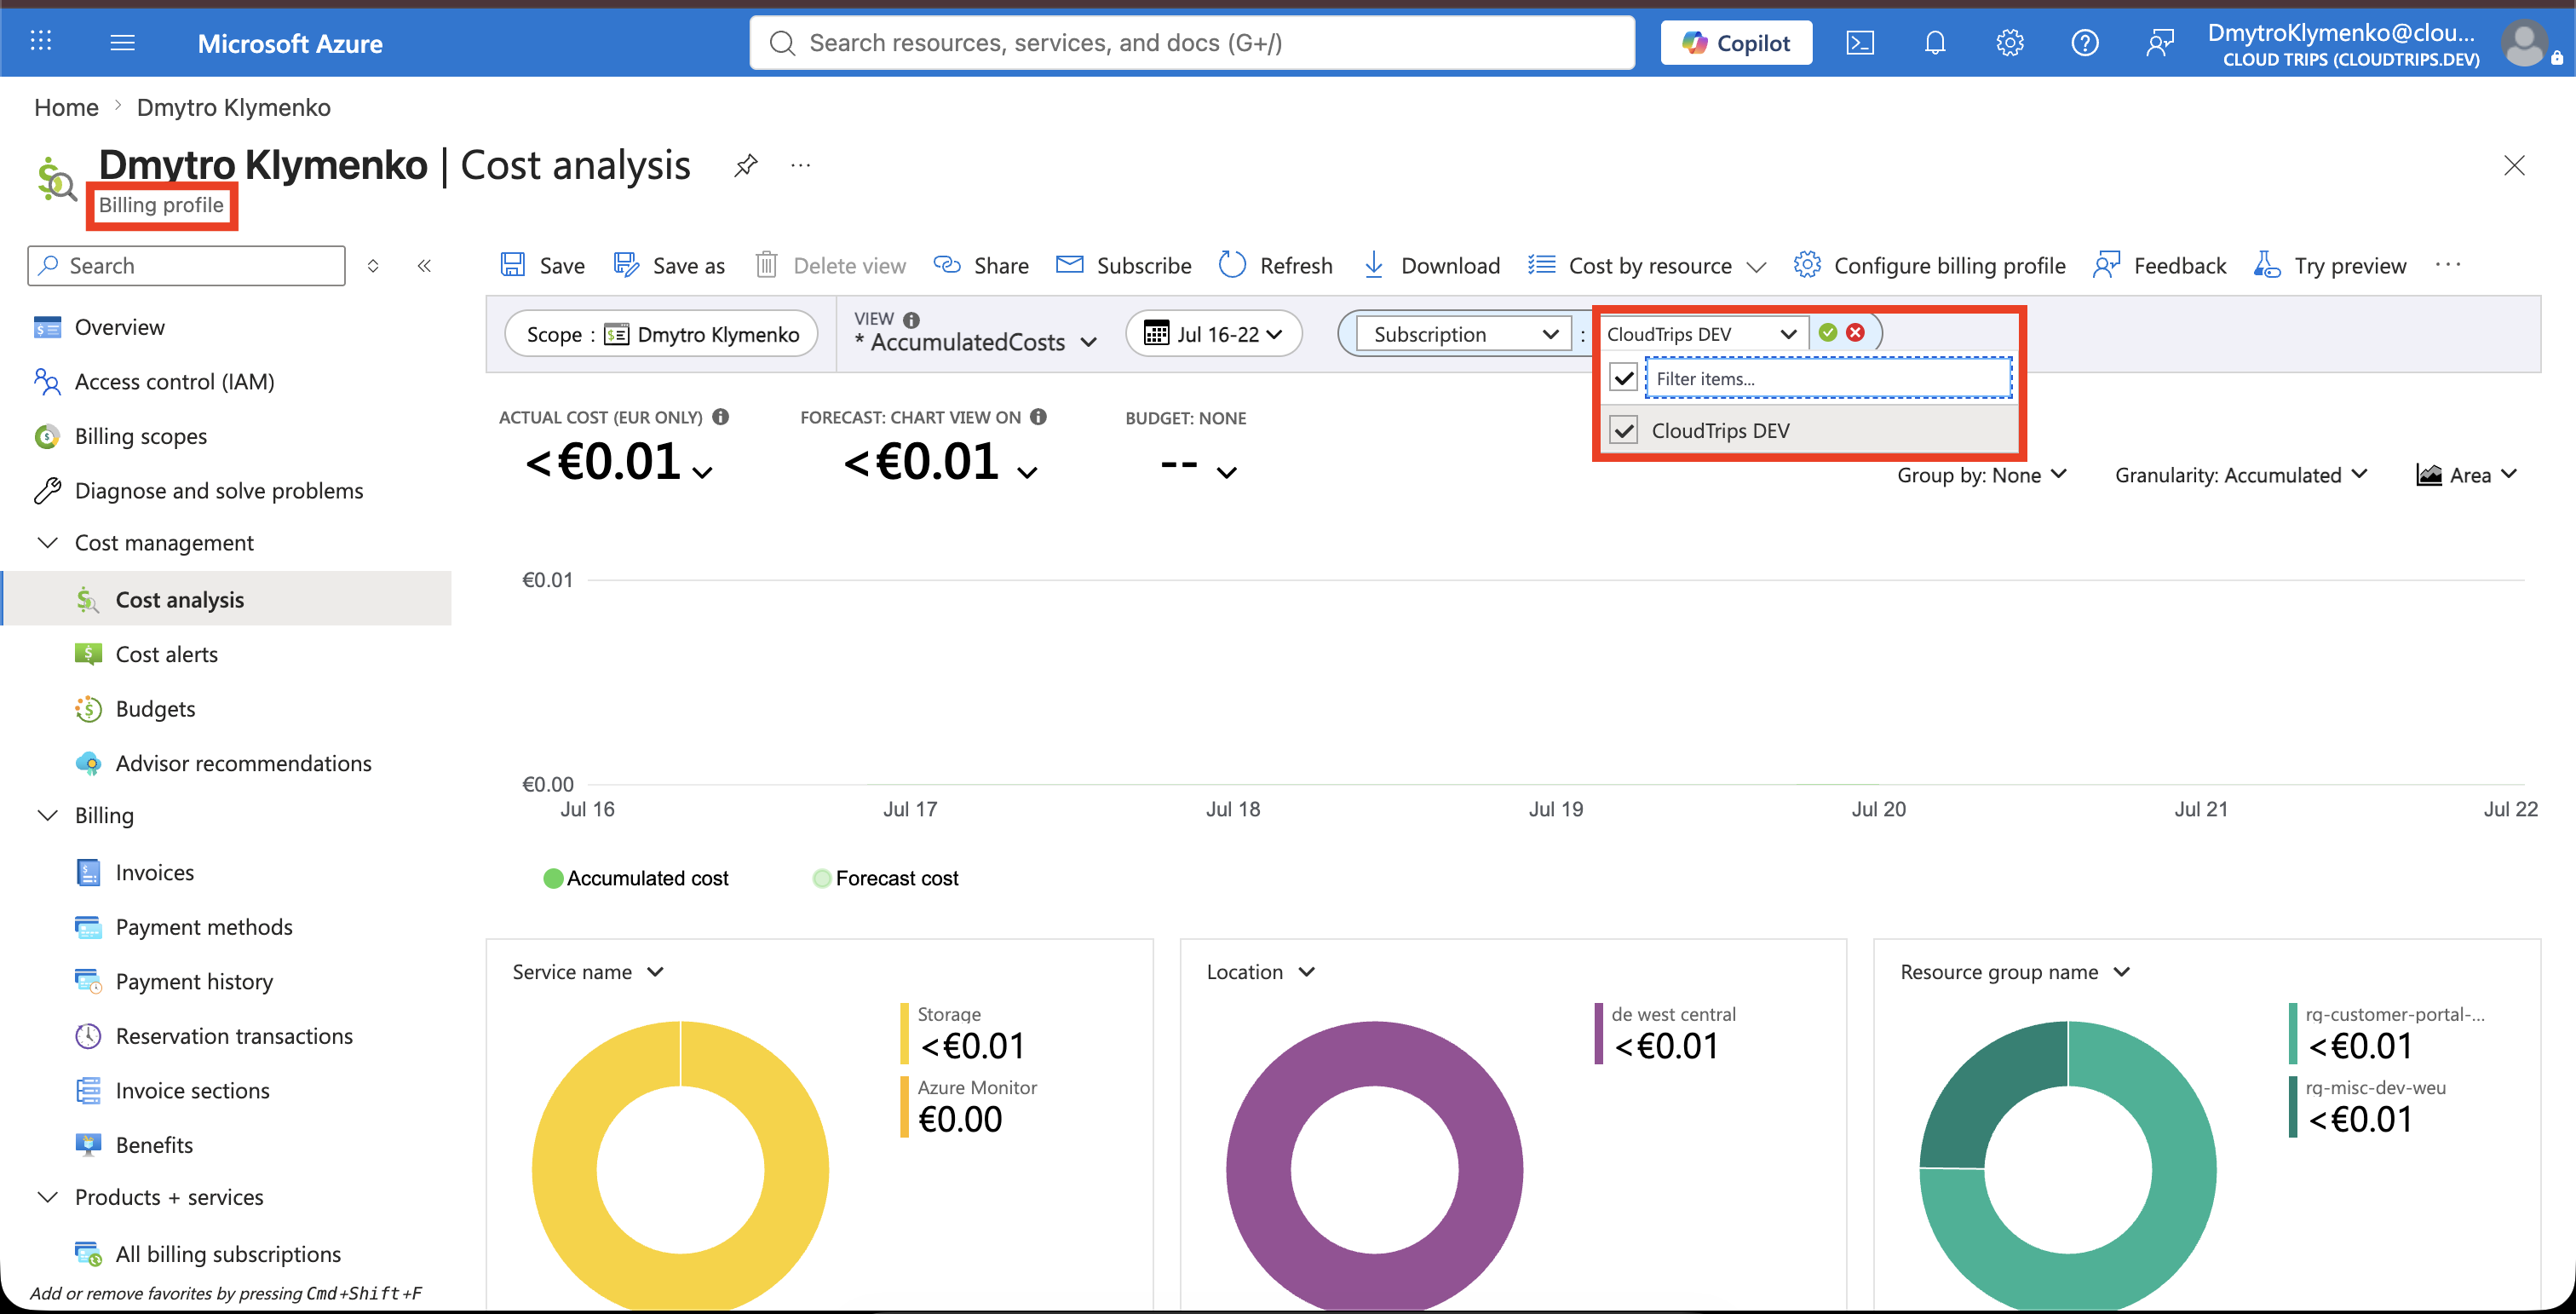Click the Save toolbar button
This screenshot has width=2576, height=1314.
point(543,265)
